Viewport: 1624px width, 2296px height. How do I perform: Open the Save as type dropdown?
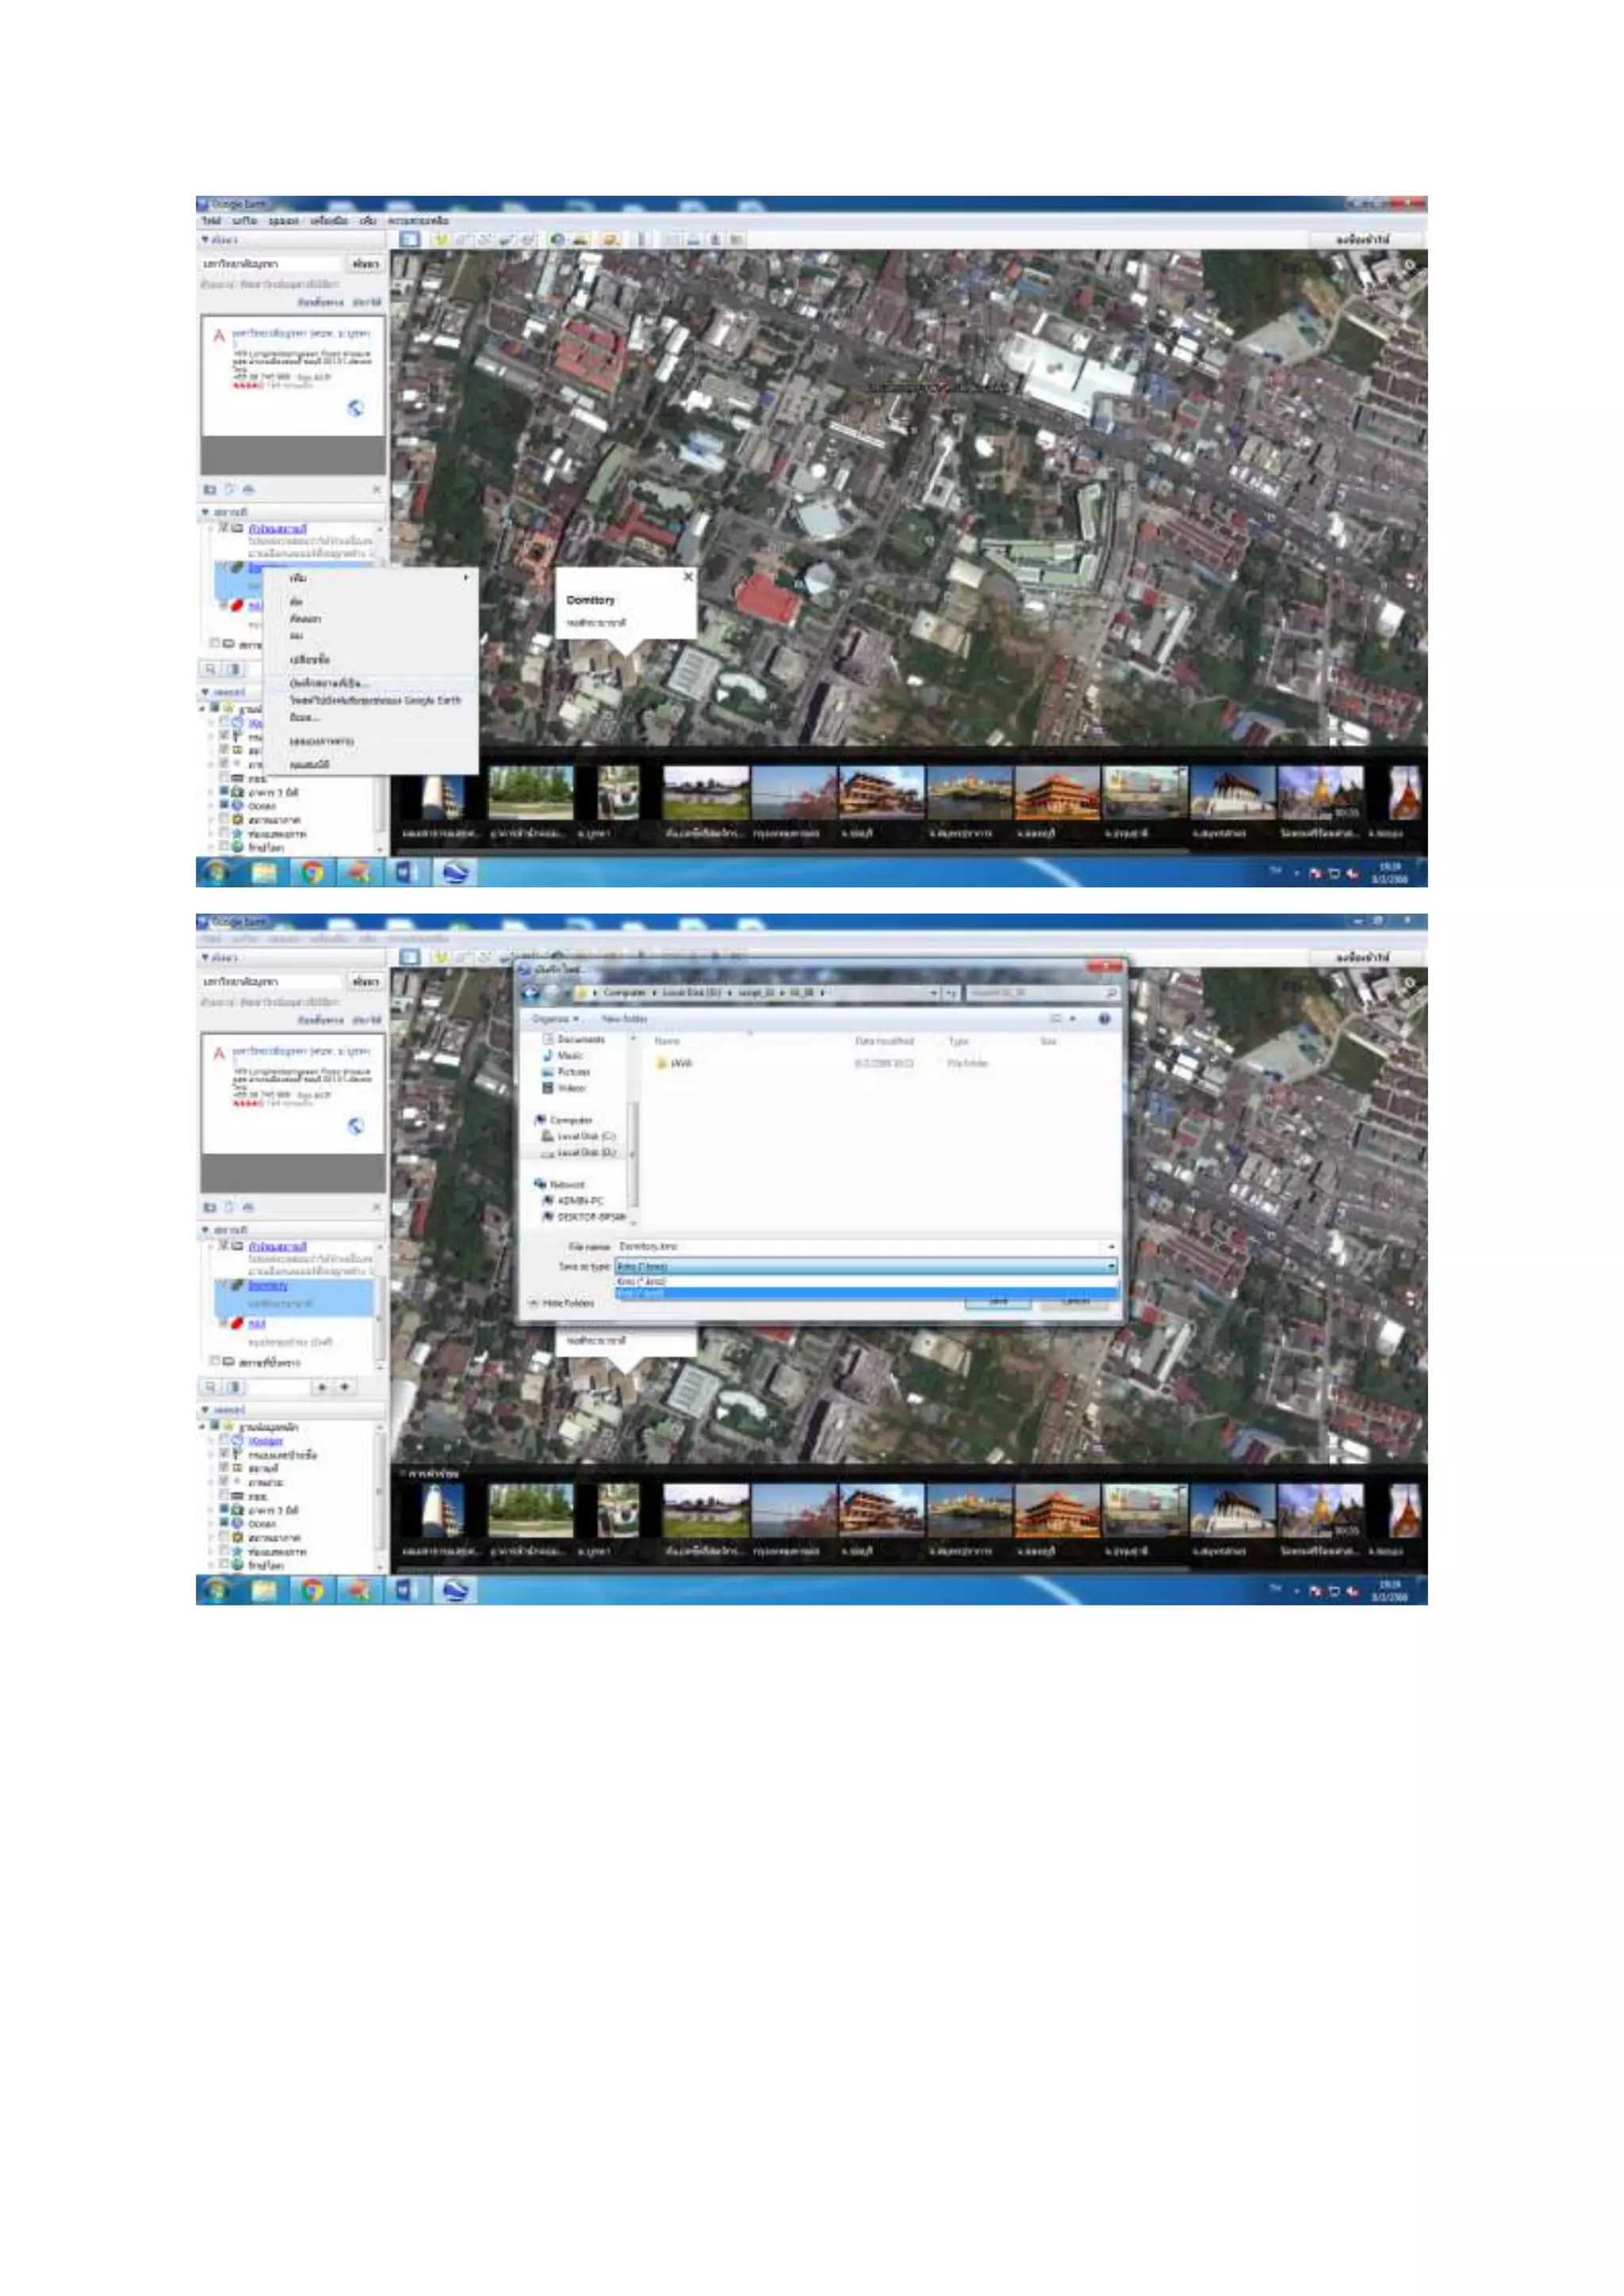1110,1266
